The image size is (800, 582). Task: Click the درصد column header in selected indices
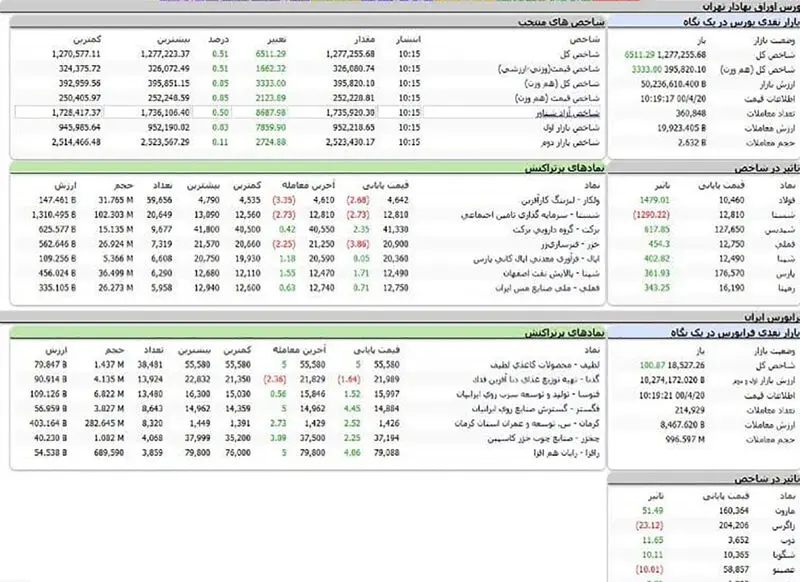click(x=218, y=39)
